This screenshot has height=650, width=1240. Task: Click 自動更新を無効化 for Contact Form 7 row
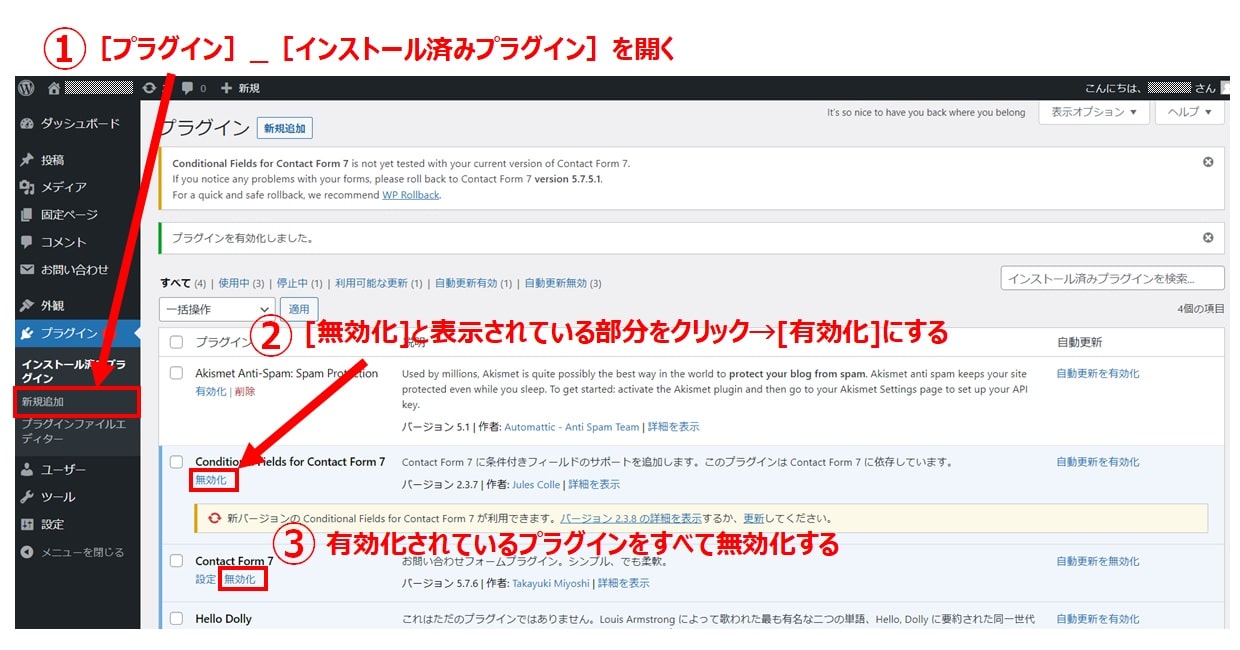(x=1098, y=561)
